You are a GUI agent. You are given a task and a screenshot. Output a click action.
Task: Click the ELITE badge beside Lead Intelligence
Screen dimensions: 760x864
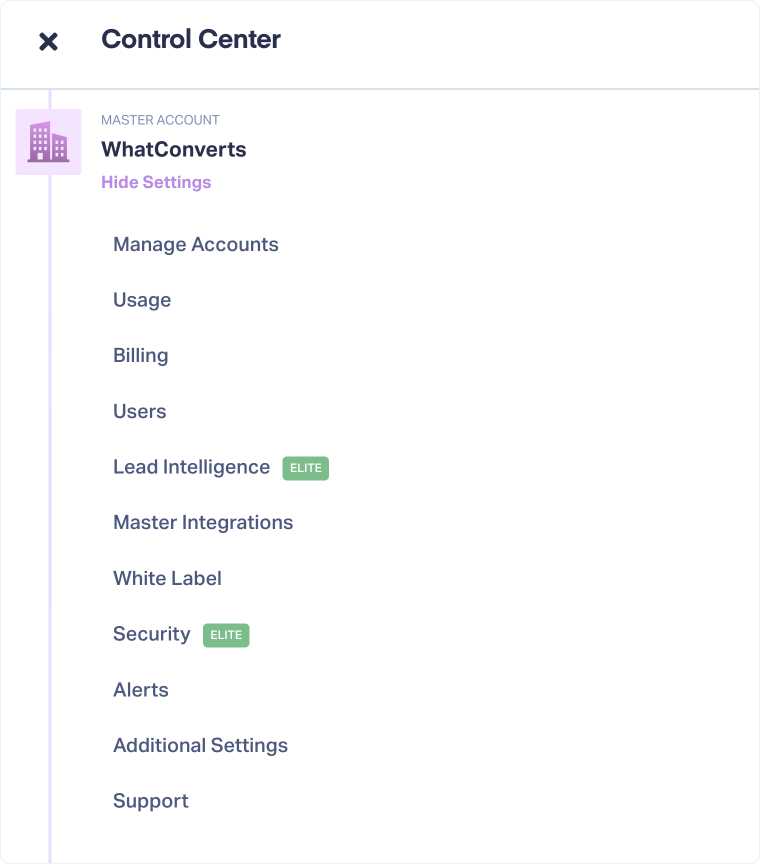coord(305,468)
